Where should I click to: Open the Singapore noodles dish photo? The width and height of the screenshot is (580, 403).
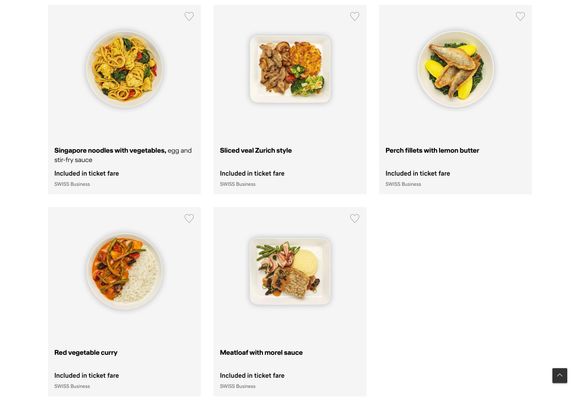pos(125,69)
